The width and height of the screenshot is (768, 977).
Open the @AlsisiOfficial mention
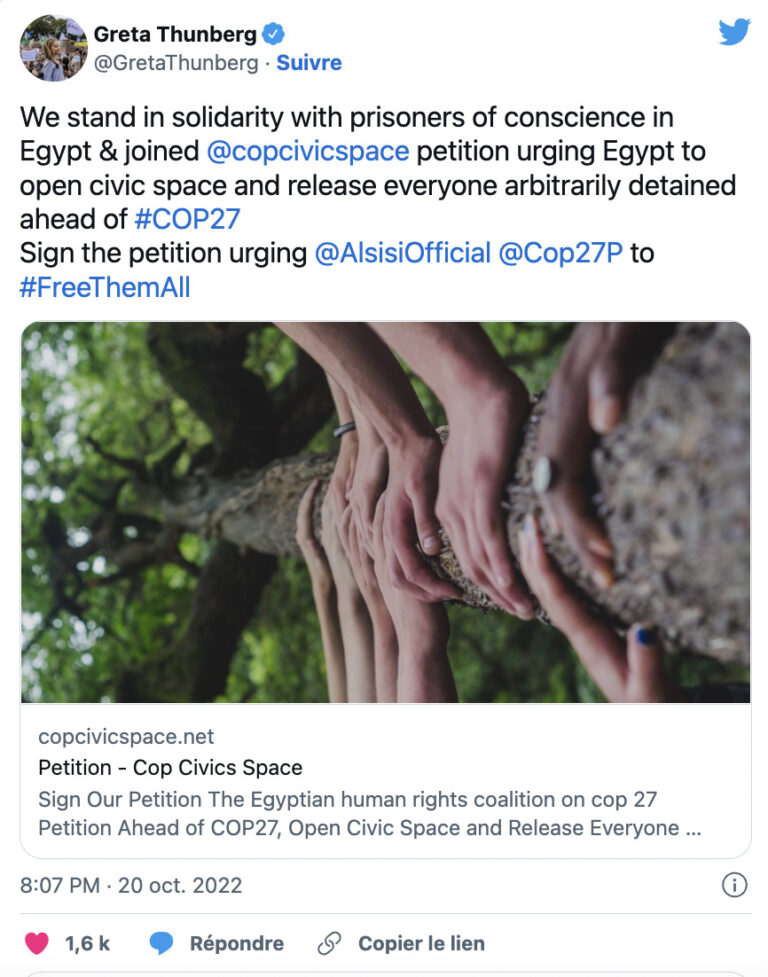pos(403,253)
